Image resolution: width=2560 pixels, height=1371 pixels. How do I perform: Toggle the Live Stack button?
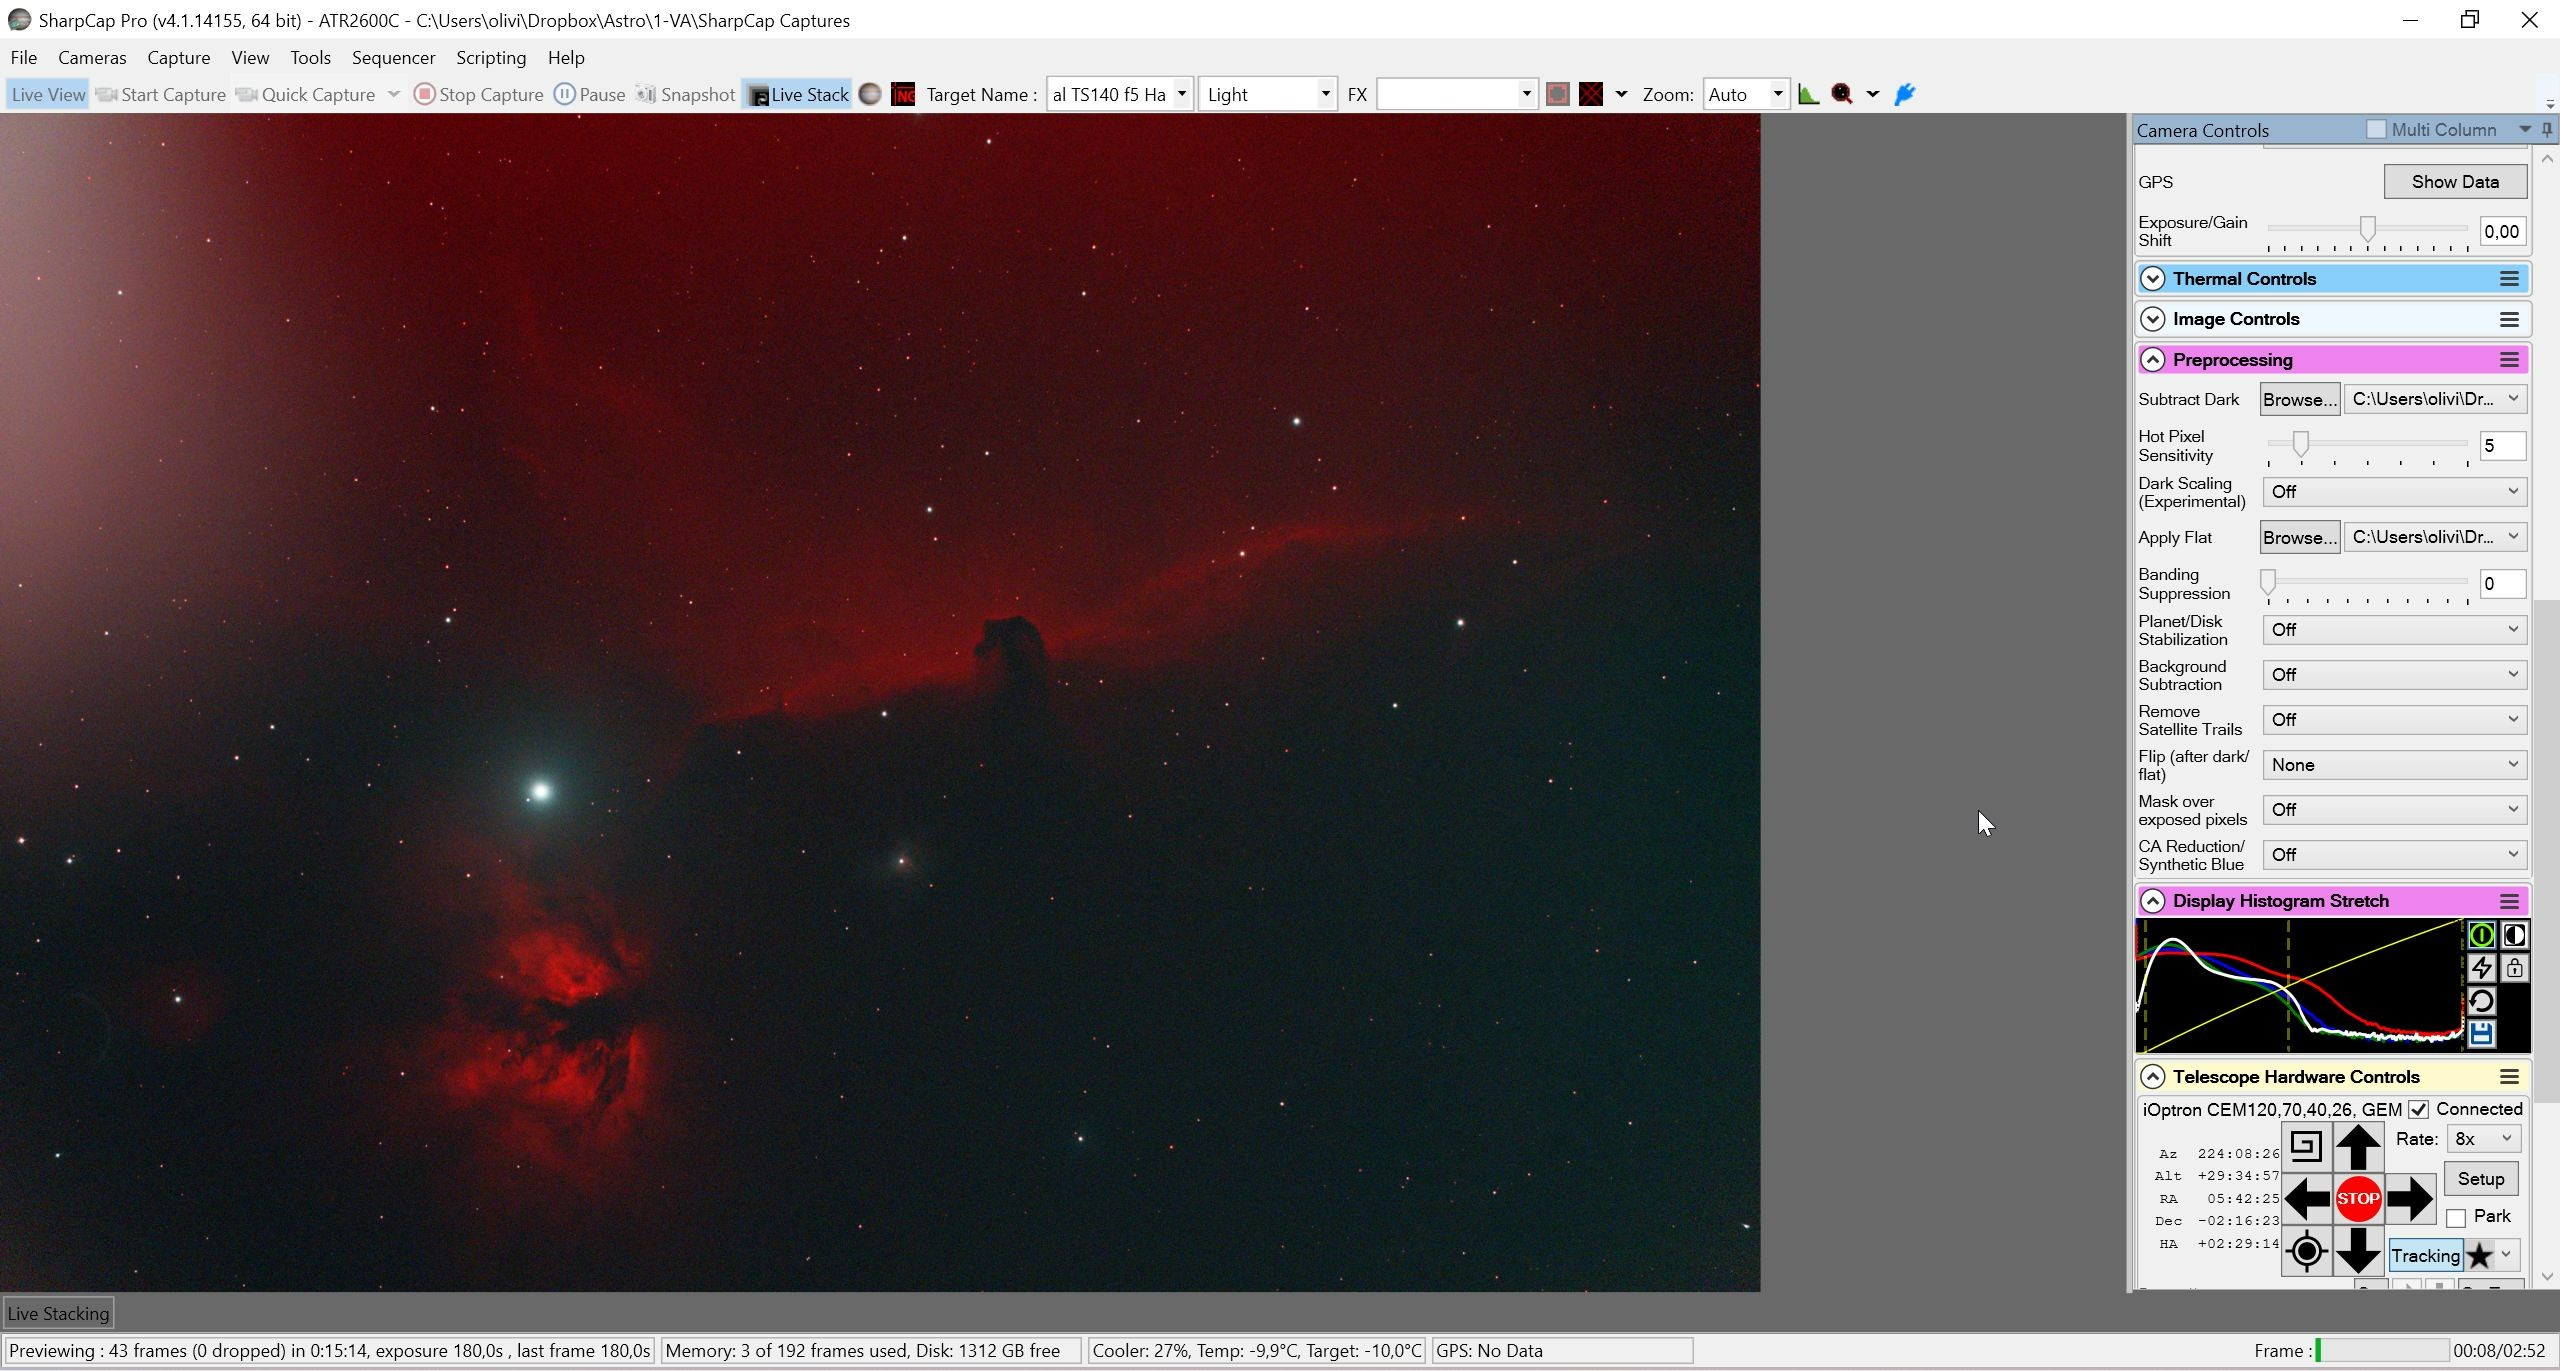click(x=798, y=95)
